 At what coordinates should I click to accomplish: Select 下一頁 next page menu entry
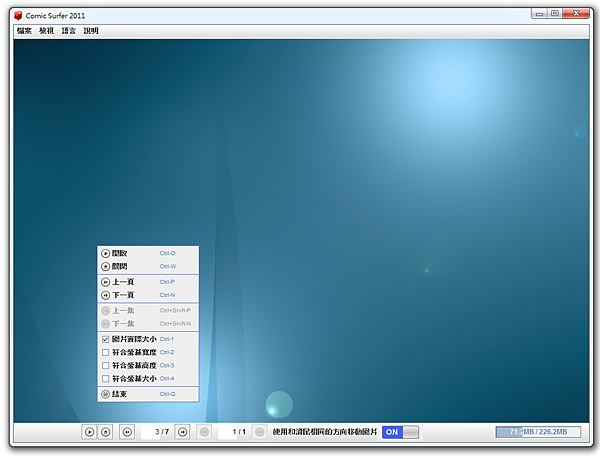[148, 295]
